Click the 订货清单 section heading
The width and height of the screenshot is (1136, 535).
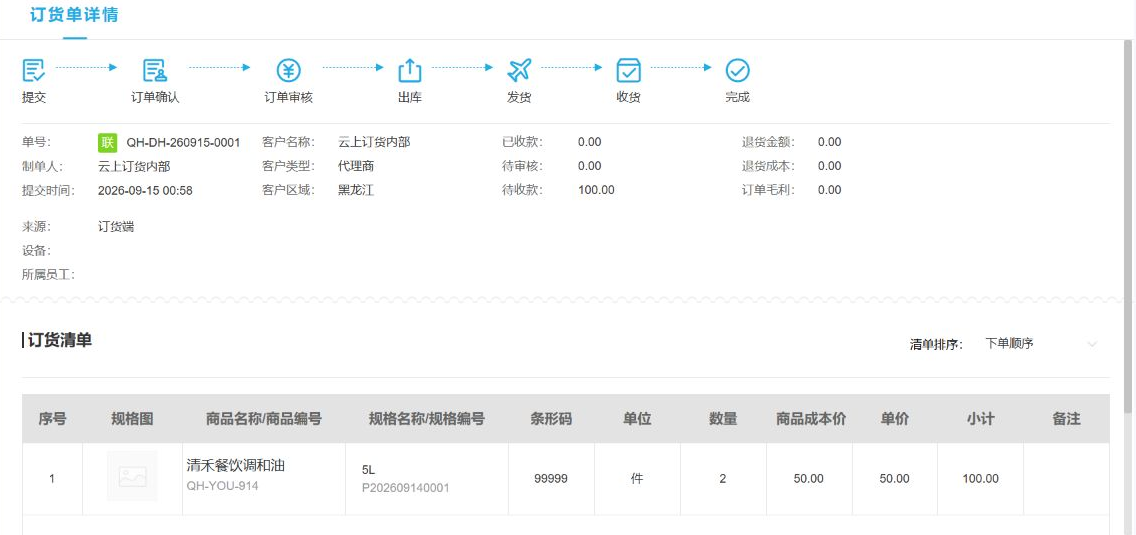coord(59,340)
